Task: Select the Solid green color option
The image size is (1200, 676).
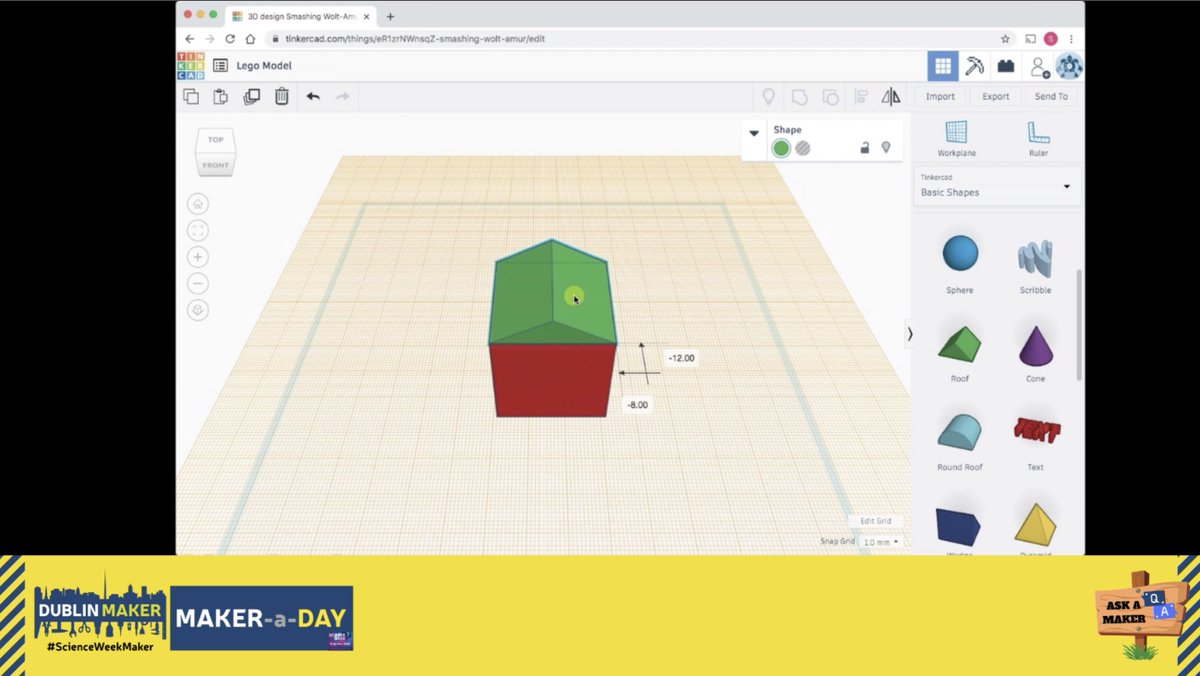Action: click(x=781, y=148)
